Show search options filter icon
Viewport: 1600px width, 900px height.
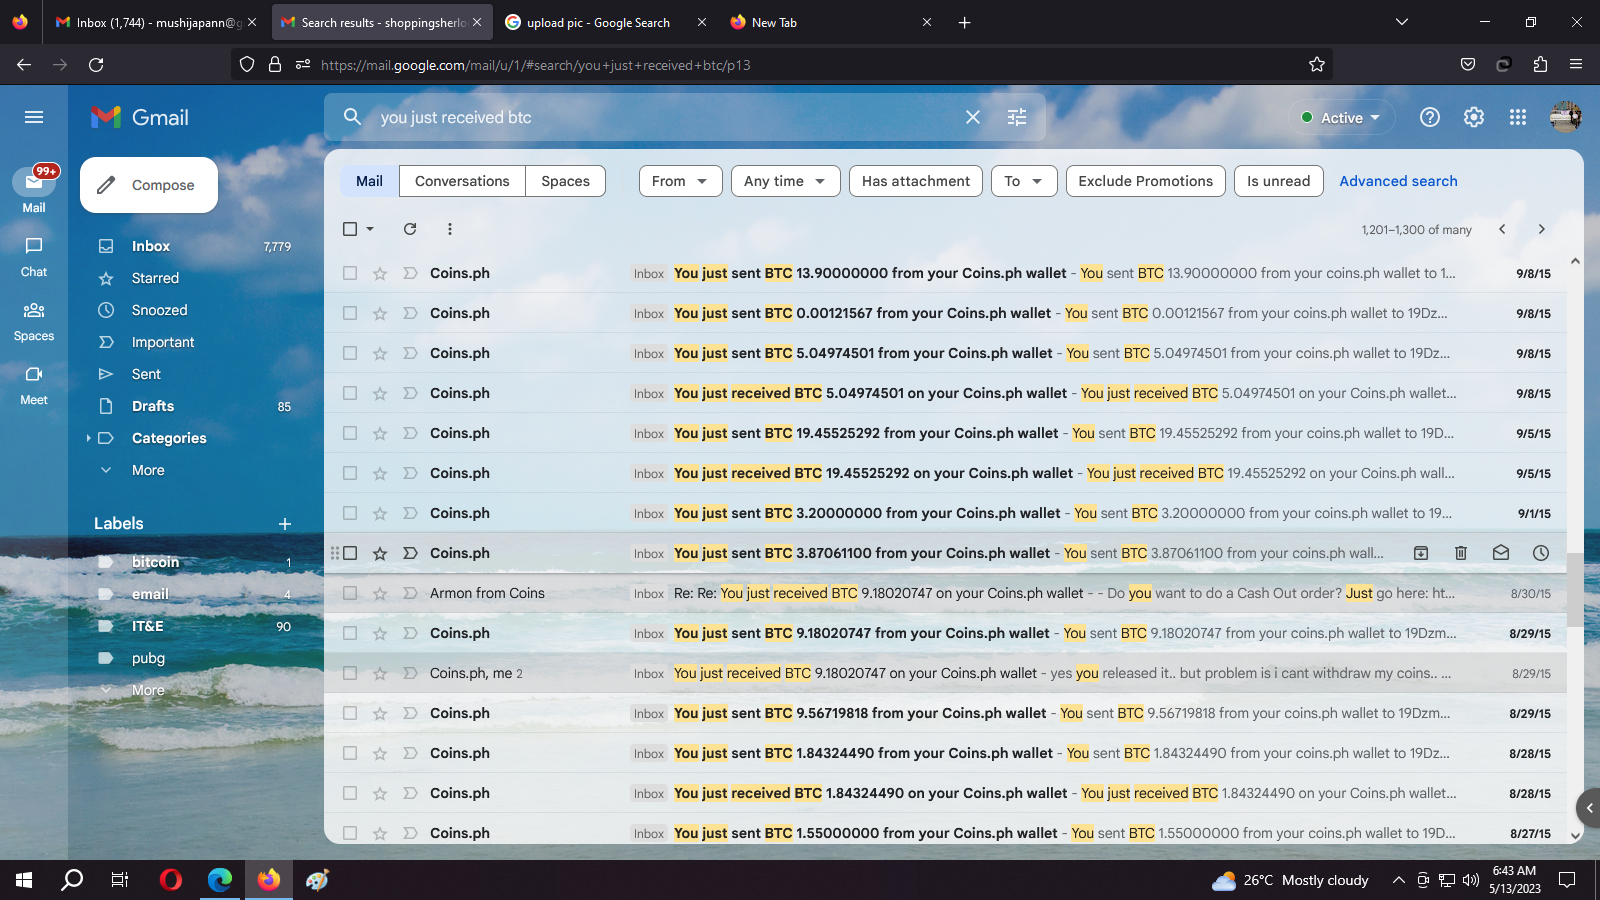(x=1017, y=117)
